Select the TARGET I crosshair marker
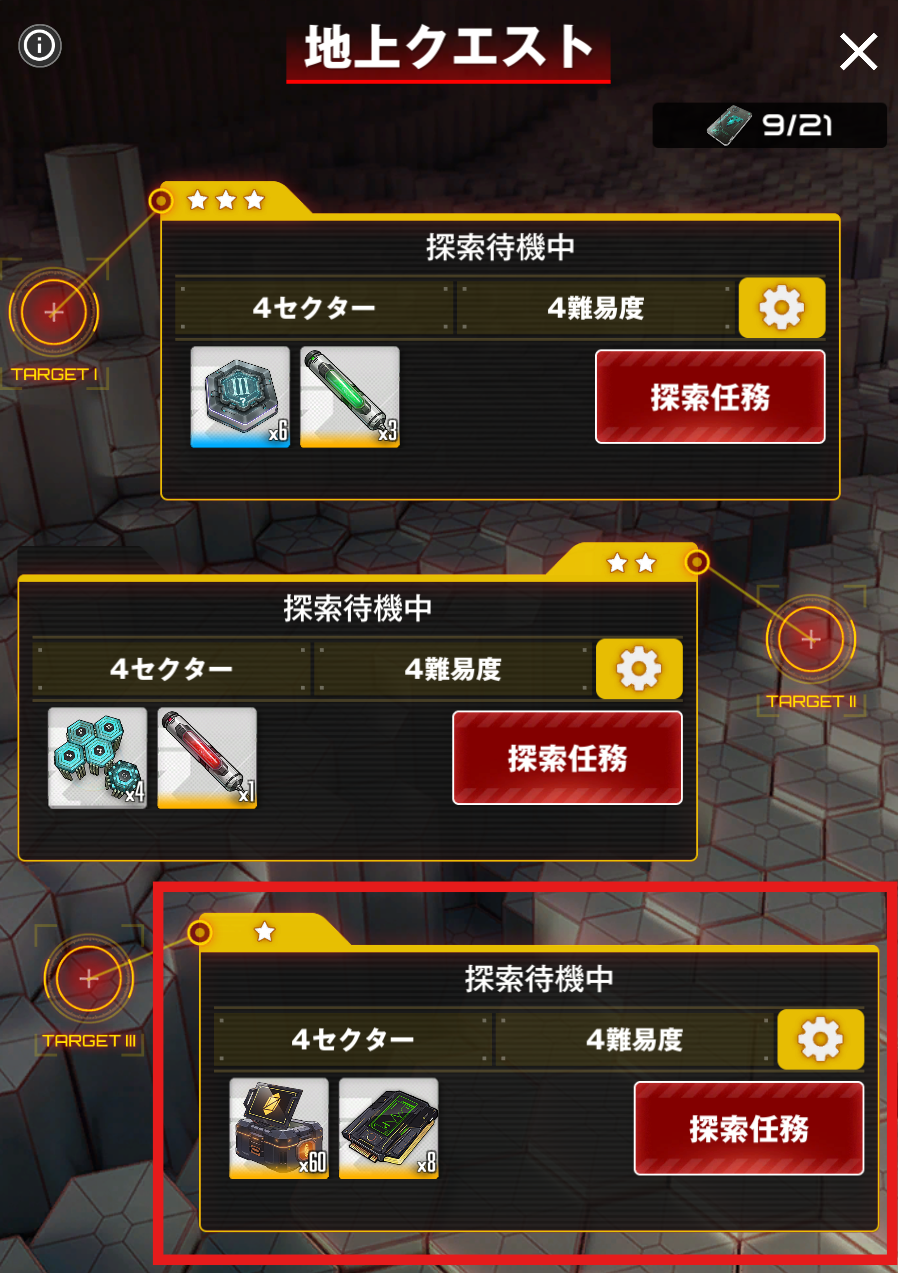The height and width of the screenshot is (1273, 898). click(x=54, y=312)
